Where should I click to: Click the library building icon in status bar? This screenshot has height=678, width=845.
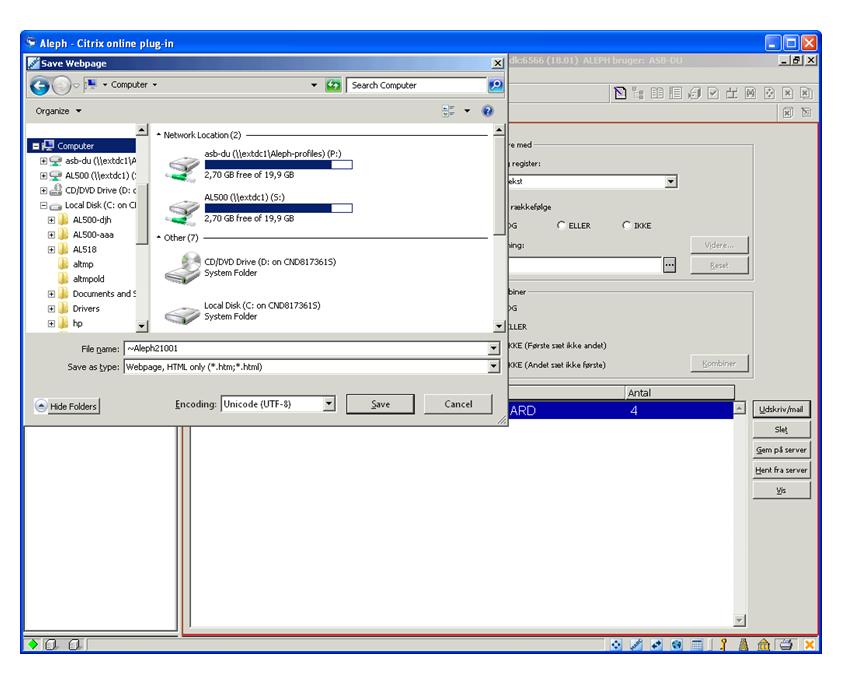pyautogui.click(x=763, y=645)
